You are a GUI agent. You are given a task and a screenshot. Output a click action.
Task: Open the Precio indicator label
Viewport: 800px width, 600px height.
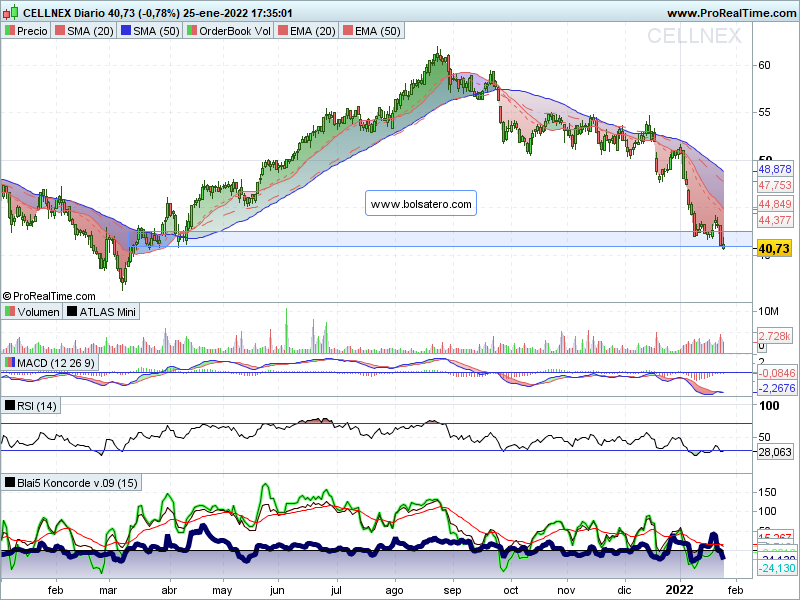(27, 31)
